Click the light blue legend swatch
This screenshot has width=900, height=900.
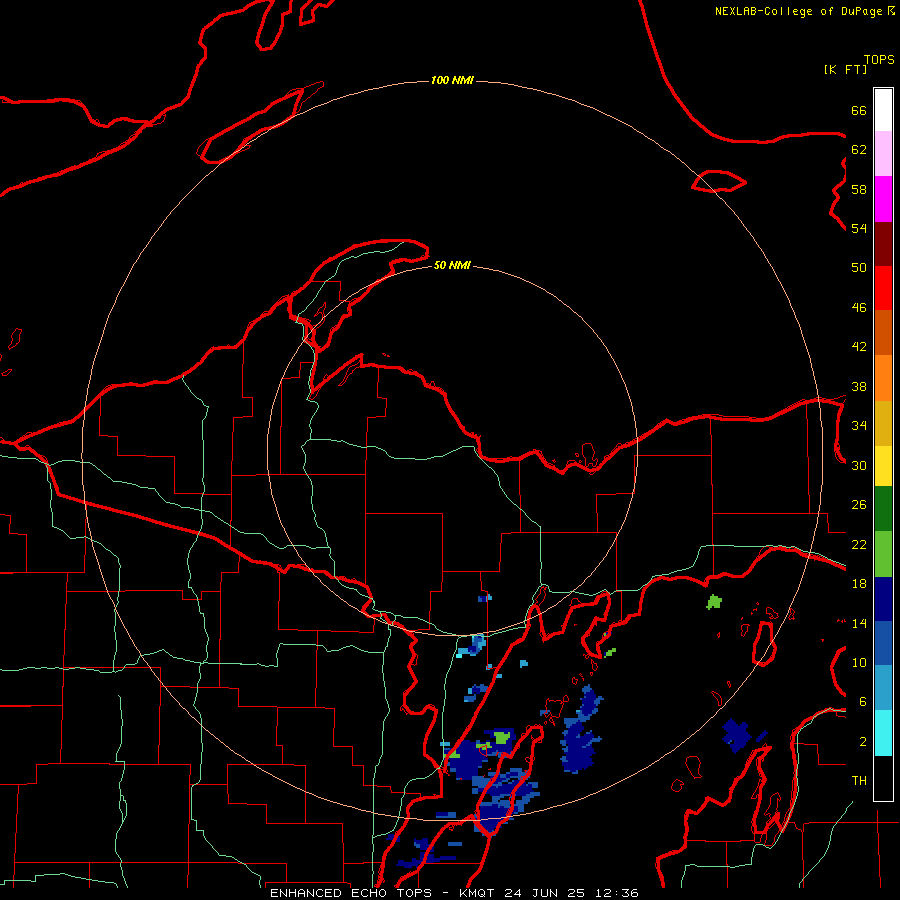[883, 688]
